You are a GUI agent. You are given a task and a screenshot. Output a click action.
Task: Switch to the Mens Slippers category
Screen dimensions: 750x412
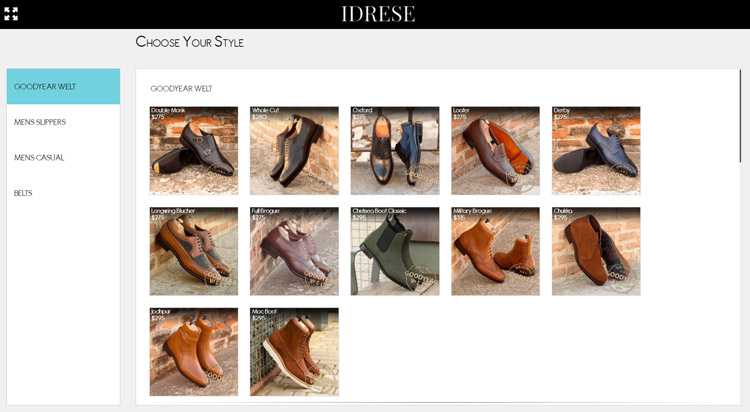pos(63,122)
